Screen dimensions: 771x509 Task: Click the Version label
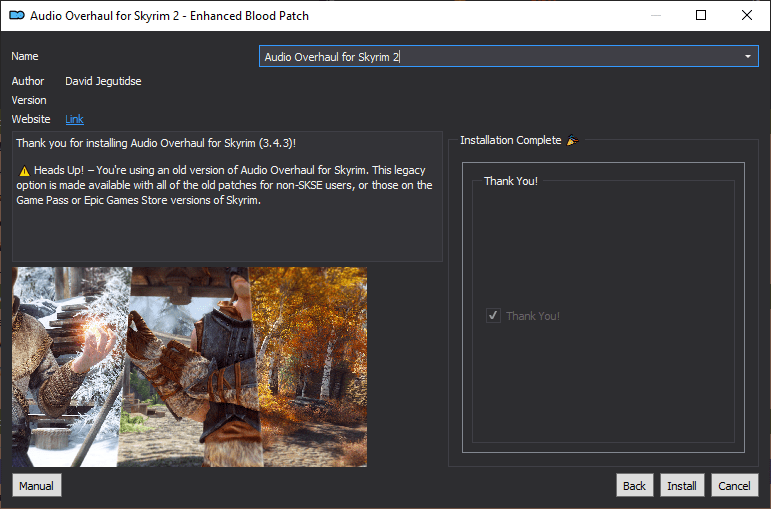point(29,100)
